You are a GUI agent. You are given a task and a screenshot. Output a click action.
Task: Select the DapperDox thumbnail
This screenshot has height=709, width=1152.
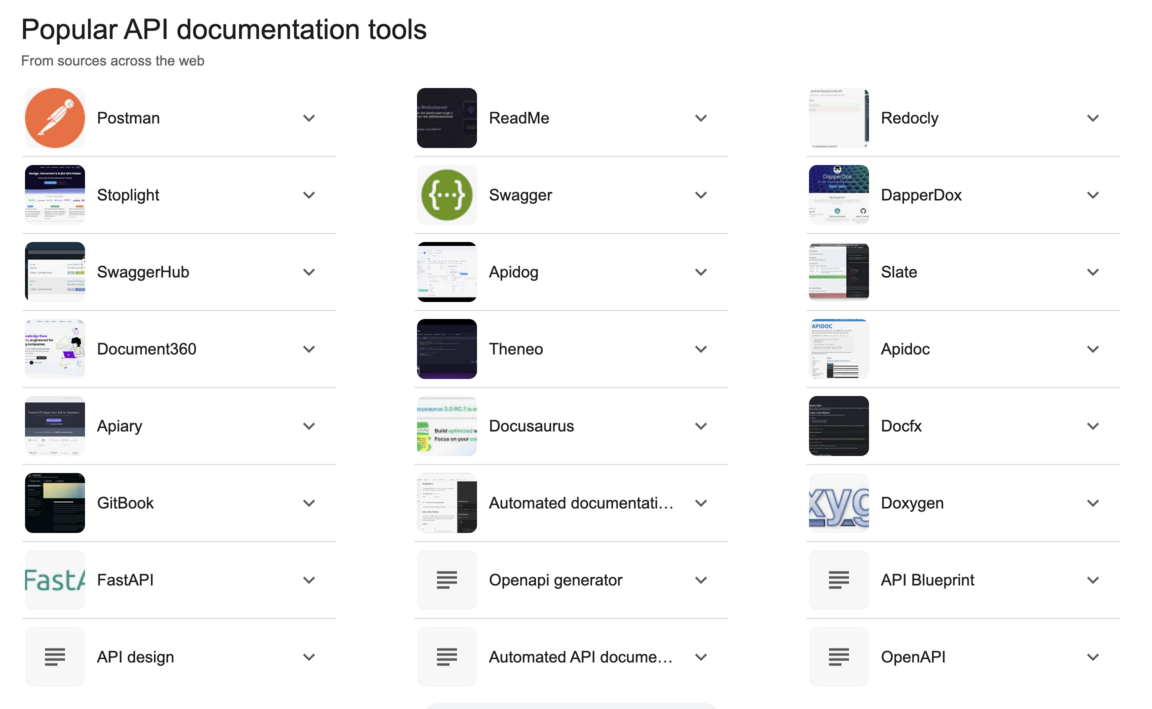click(839, 195)
